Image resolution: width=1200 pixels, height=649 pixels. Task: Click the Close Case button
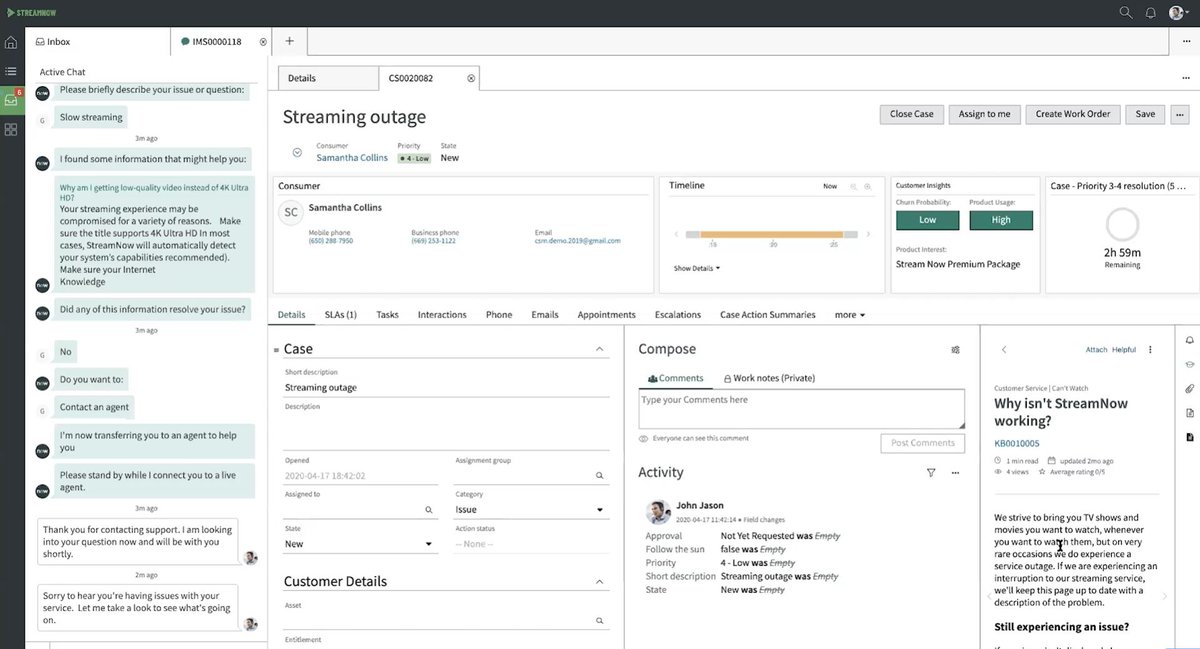(911, 114)
